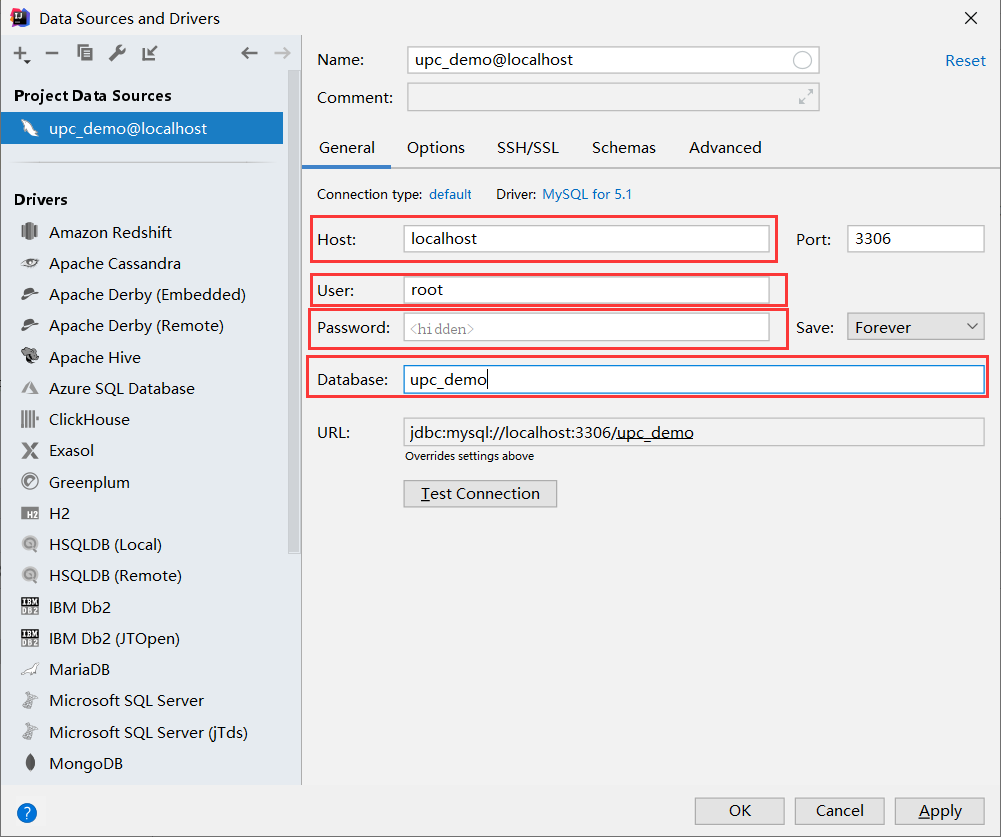Image resolution: width=1002 pixels, height=838 pixels.
Task: Open the Schemas tab
Action: coord(624,148)
